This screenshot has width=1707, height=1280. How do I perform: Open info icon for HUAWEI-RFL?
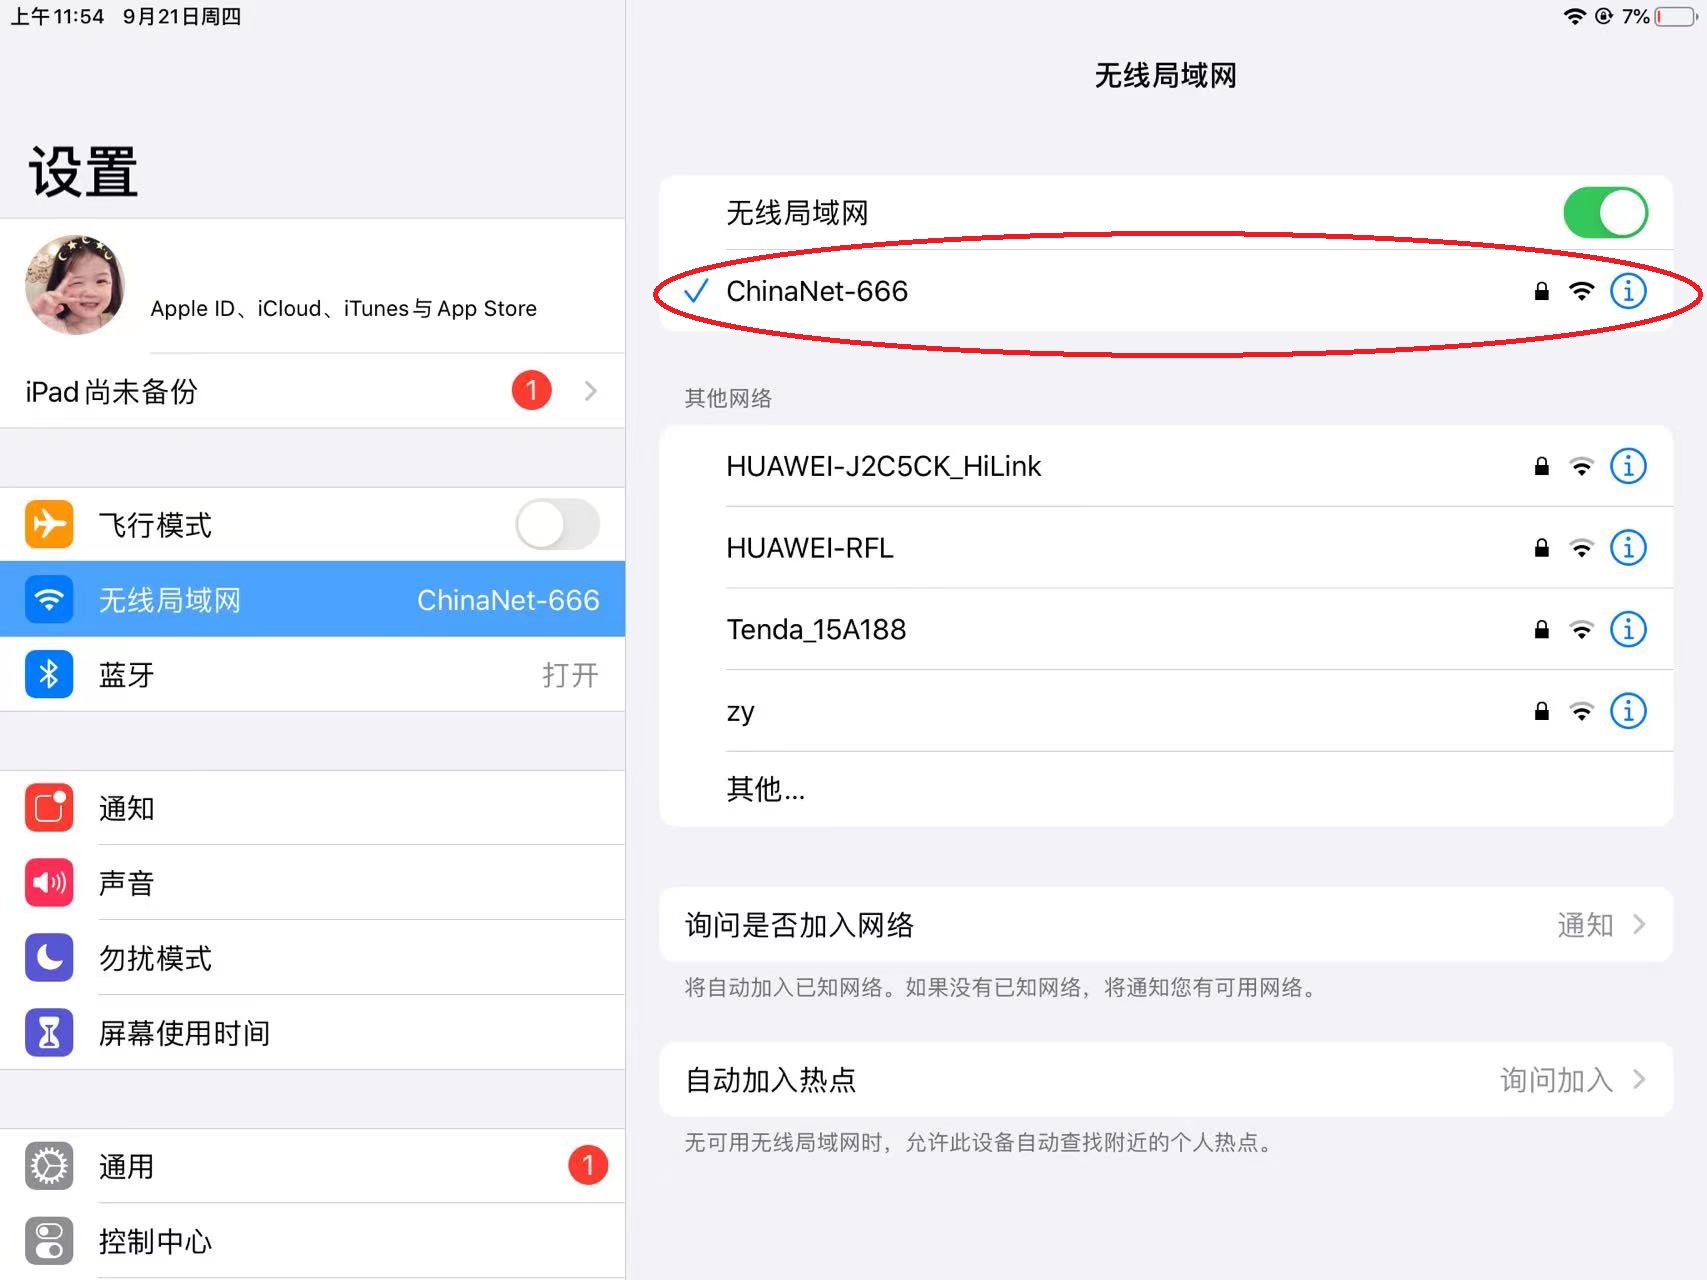(1628, 548)
